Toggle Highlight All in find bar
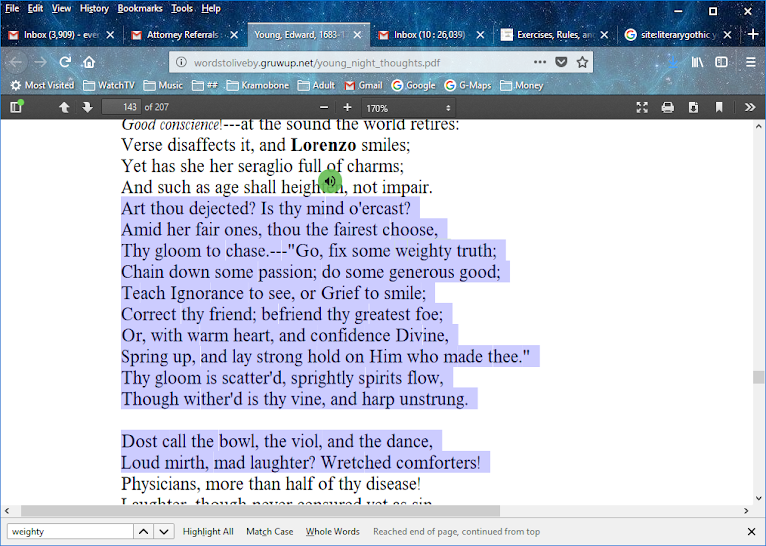Screen dimensions: 766x546 (x=208, y=531)
